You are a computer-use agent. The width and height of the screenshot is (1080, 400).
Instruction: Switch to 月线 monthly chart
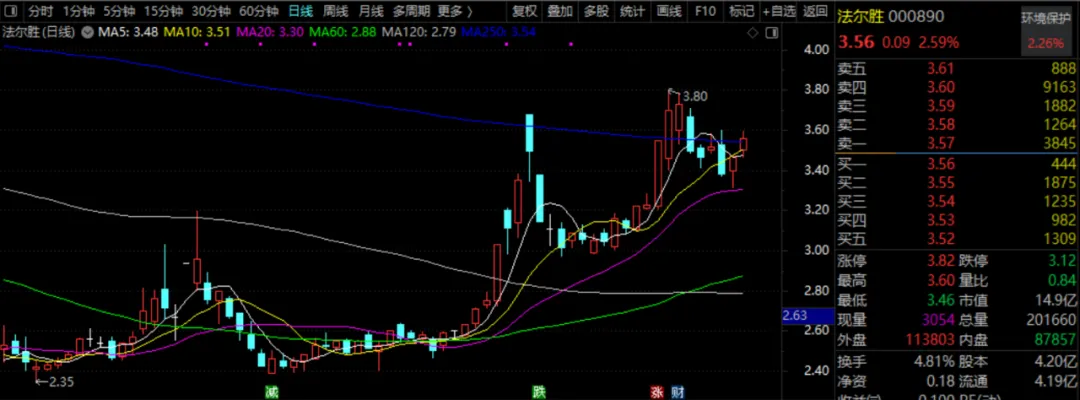click(371, 11)
